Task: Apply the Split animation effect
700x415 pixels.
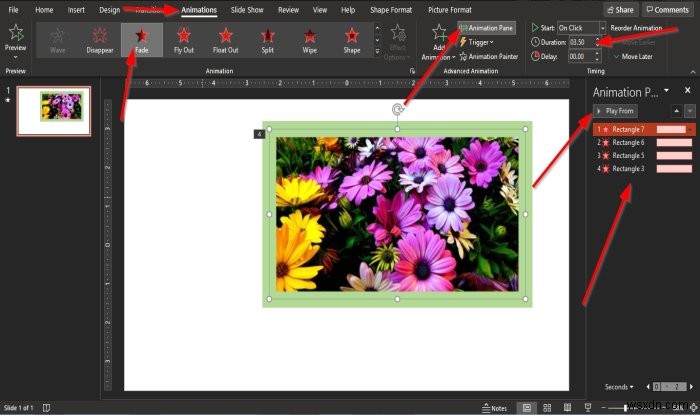Action: coord(267,40)
